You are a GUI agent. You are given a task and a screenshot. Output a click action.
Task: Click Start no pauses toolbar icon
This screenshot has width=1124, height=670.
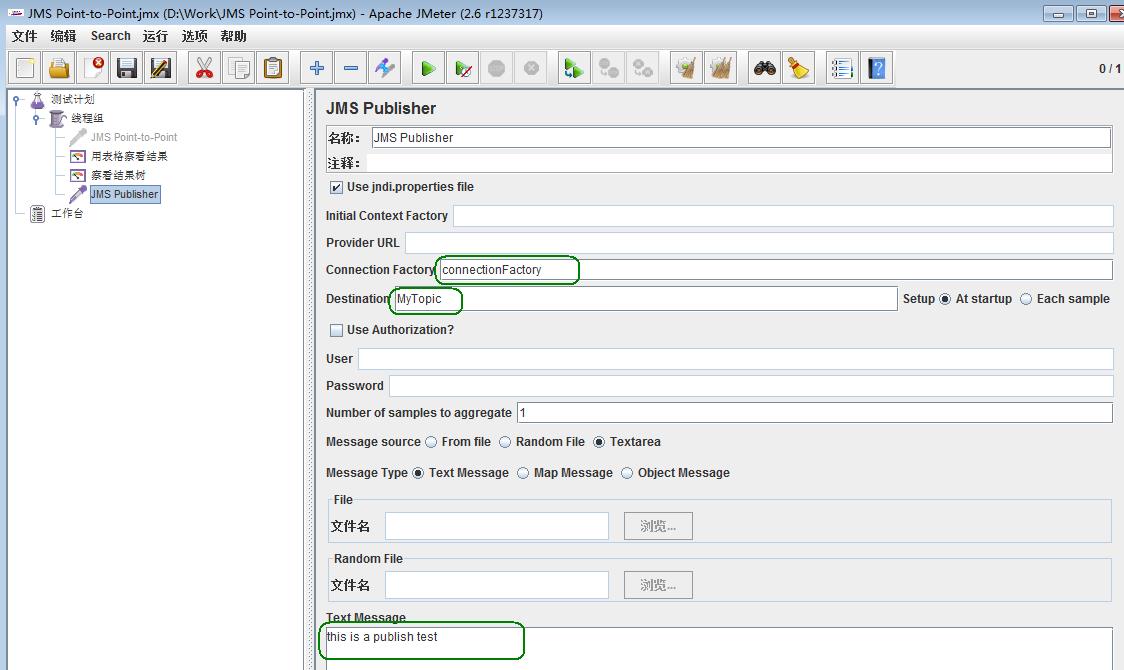pos(462,69)
